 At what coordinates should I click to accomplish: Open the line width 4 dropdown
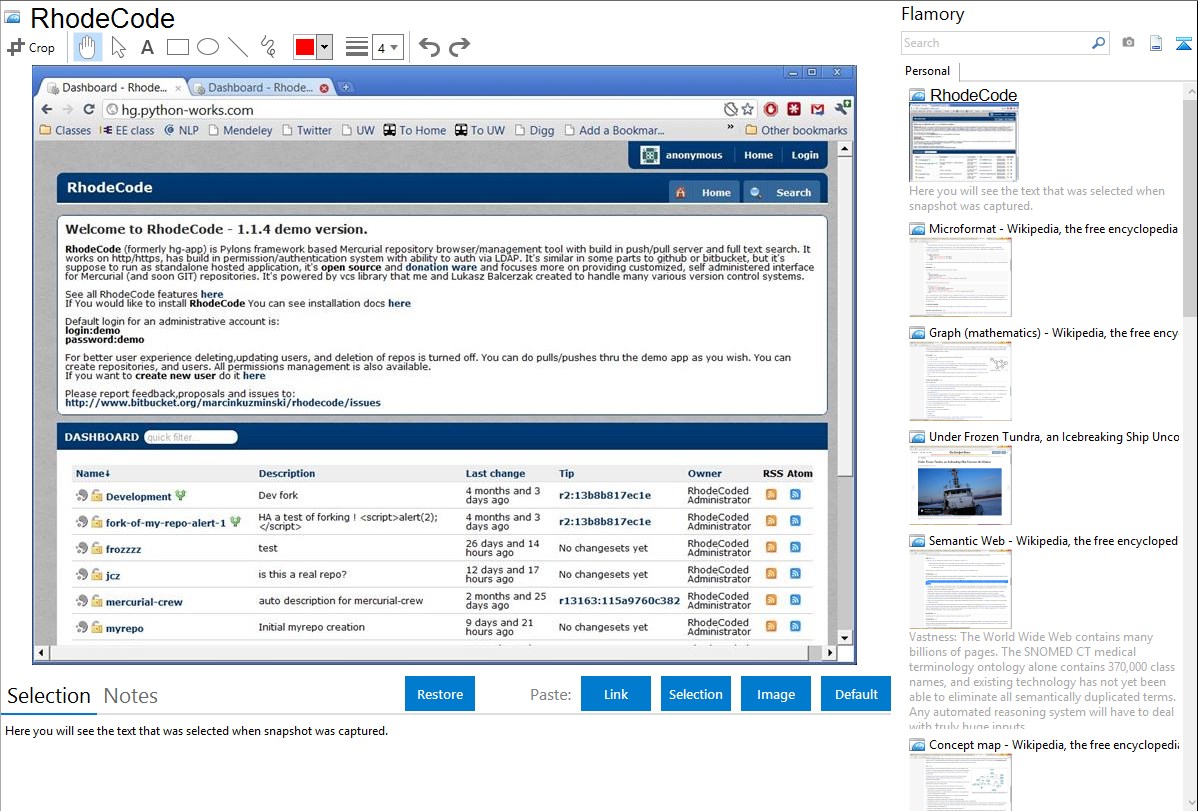(x=388, y=48)
